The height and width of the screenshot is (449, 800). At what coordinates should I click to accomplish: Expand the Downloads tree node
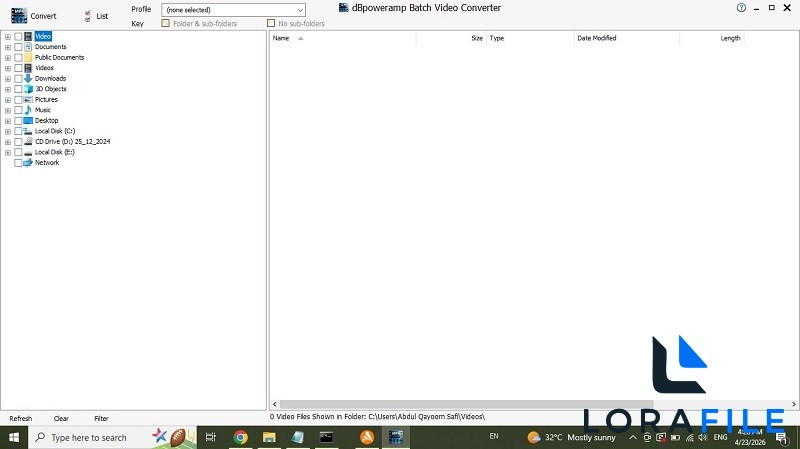pos(8,79)
